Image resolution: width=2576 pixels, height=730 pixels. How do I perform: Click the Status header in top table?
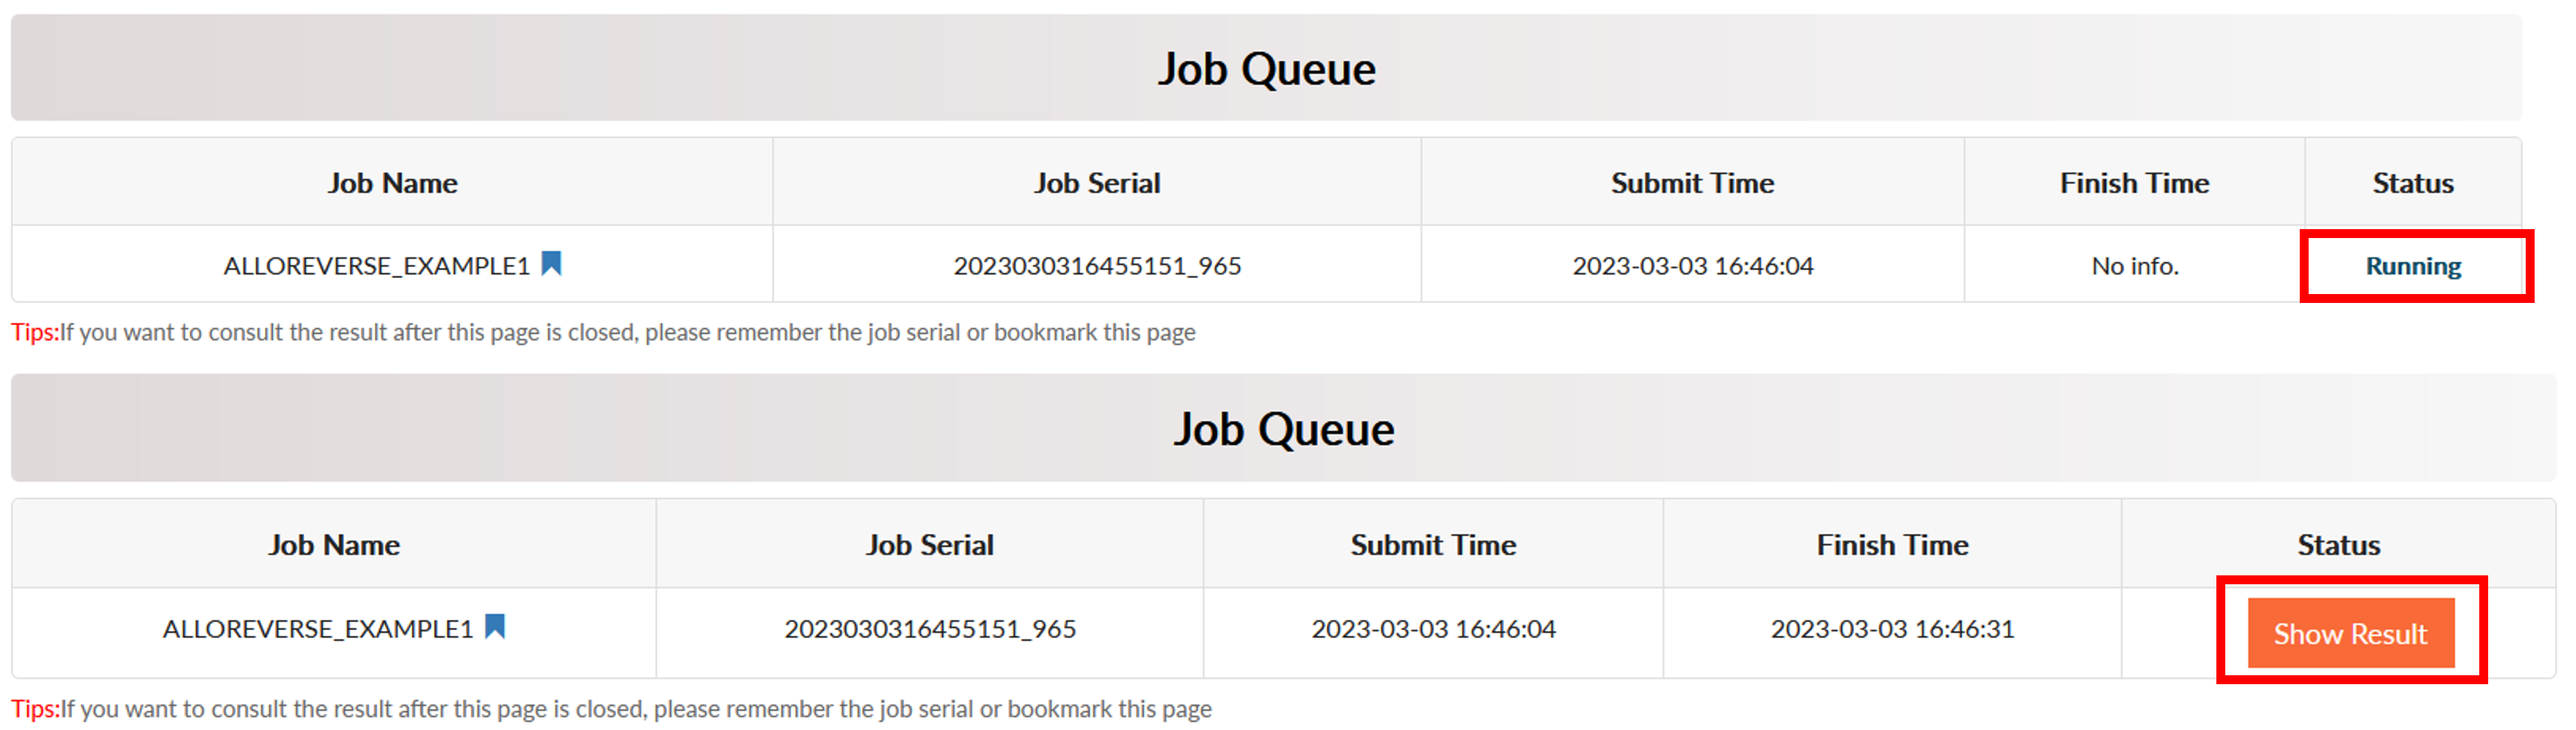tap(2413, 183)
